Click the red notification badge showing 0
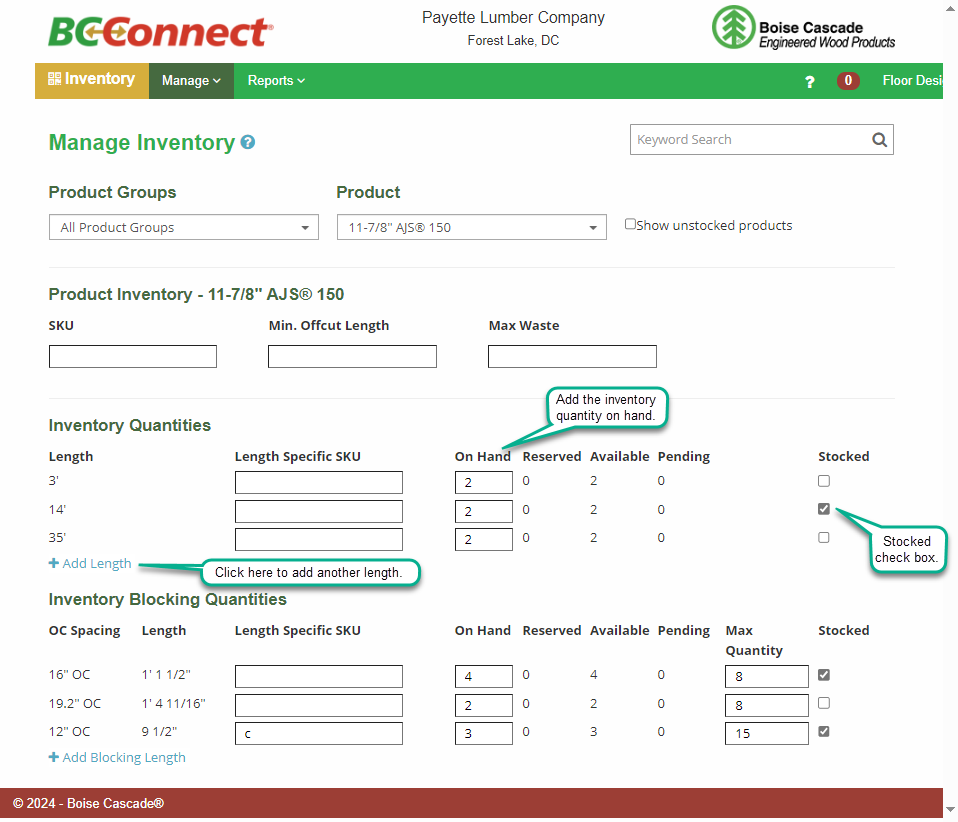958x822 pixels. click(848, 81)
